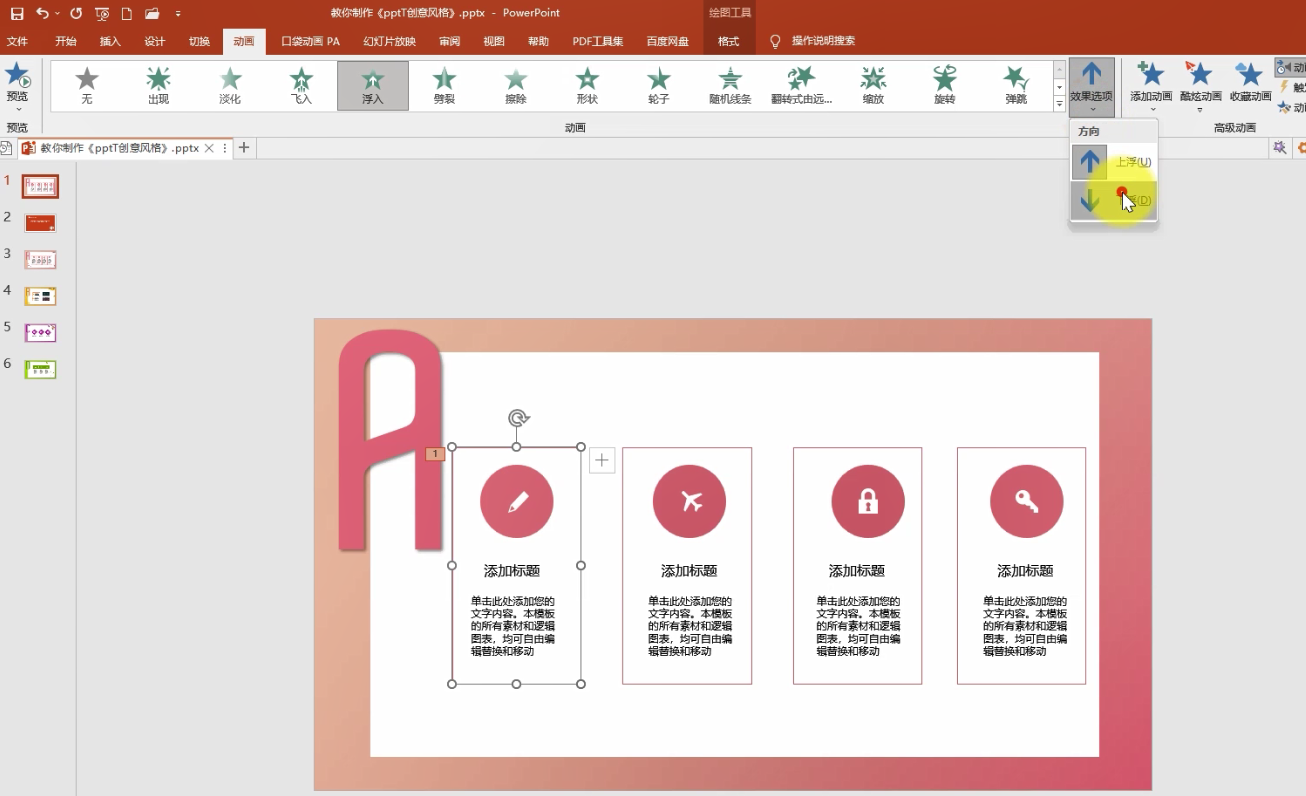This screenshot has width=1306, height=796.
Task: Expand the full animation gallery
Action: [1059, 104]
